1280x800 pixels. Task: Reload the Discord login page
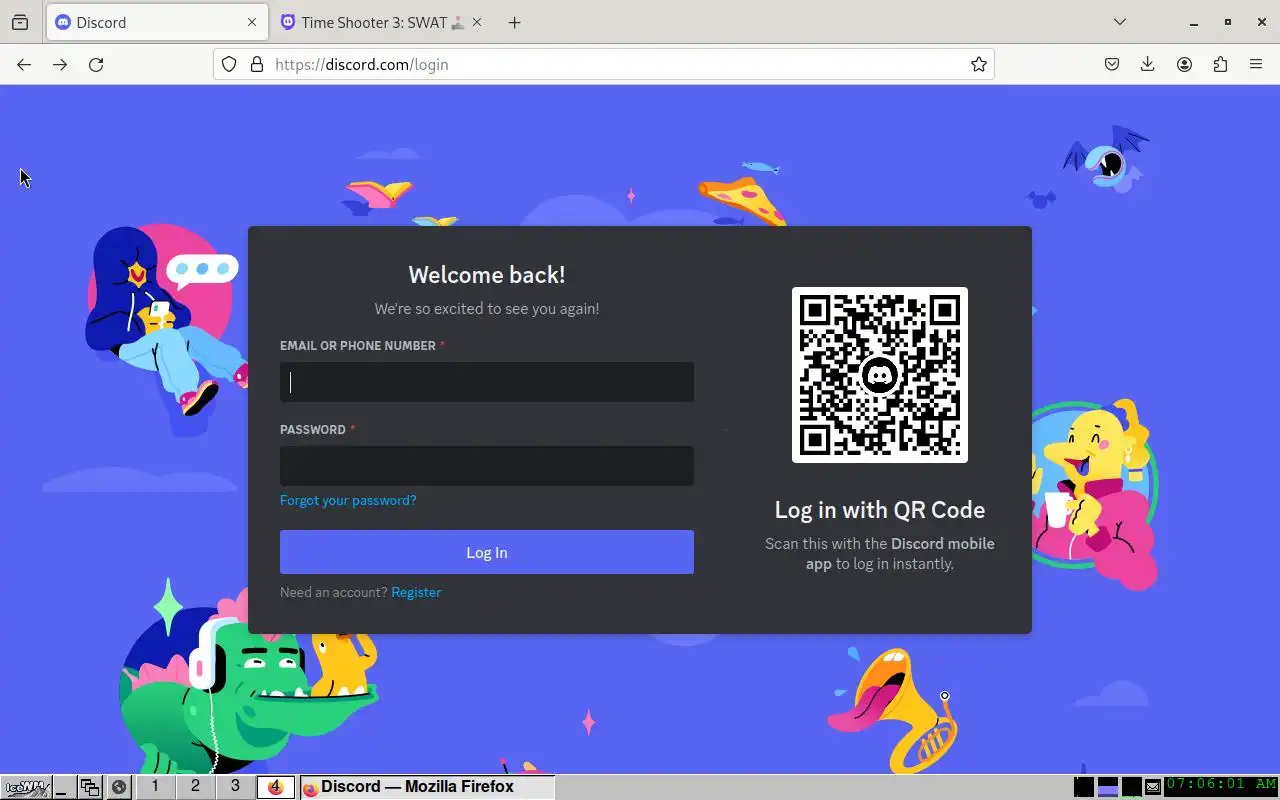[x=96, y=64]
